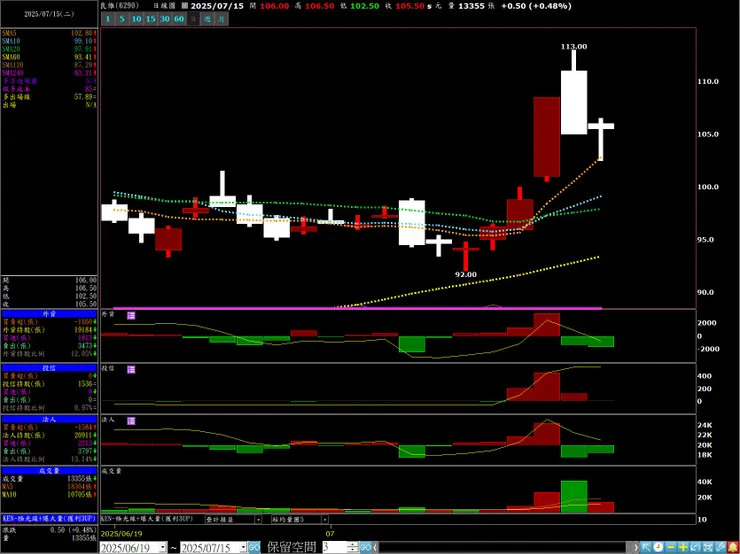Click the SMA120 value 87.29

pyautogui.click(x=85, y=65)
